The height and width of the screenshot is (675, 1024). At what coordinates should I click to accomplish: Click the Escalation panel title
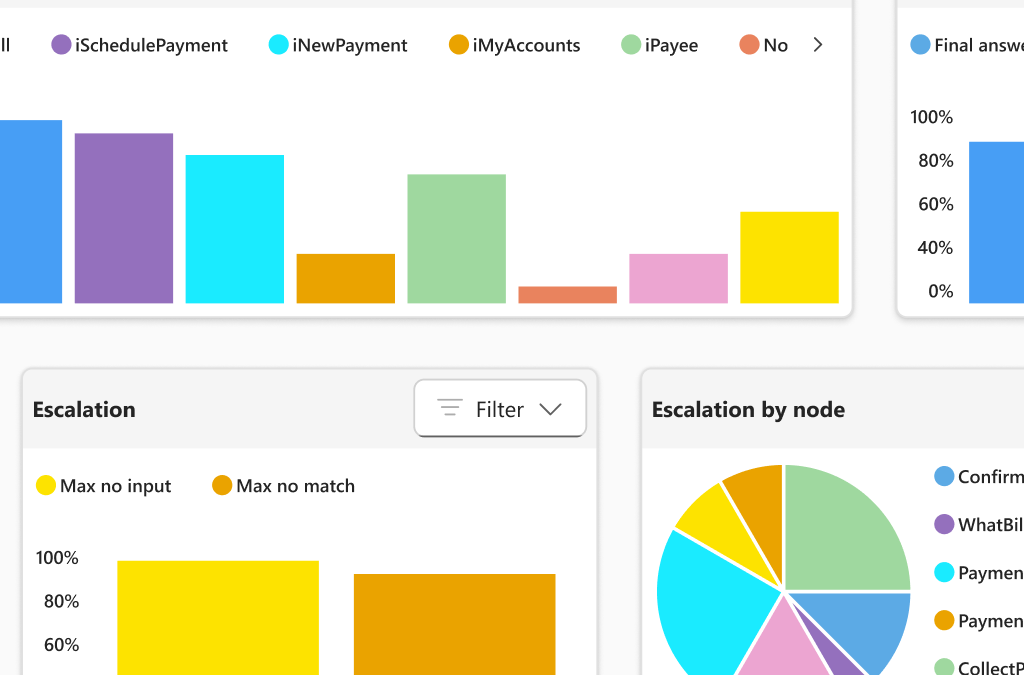pyautogui.click(x=84, y=409)
